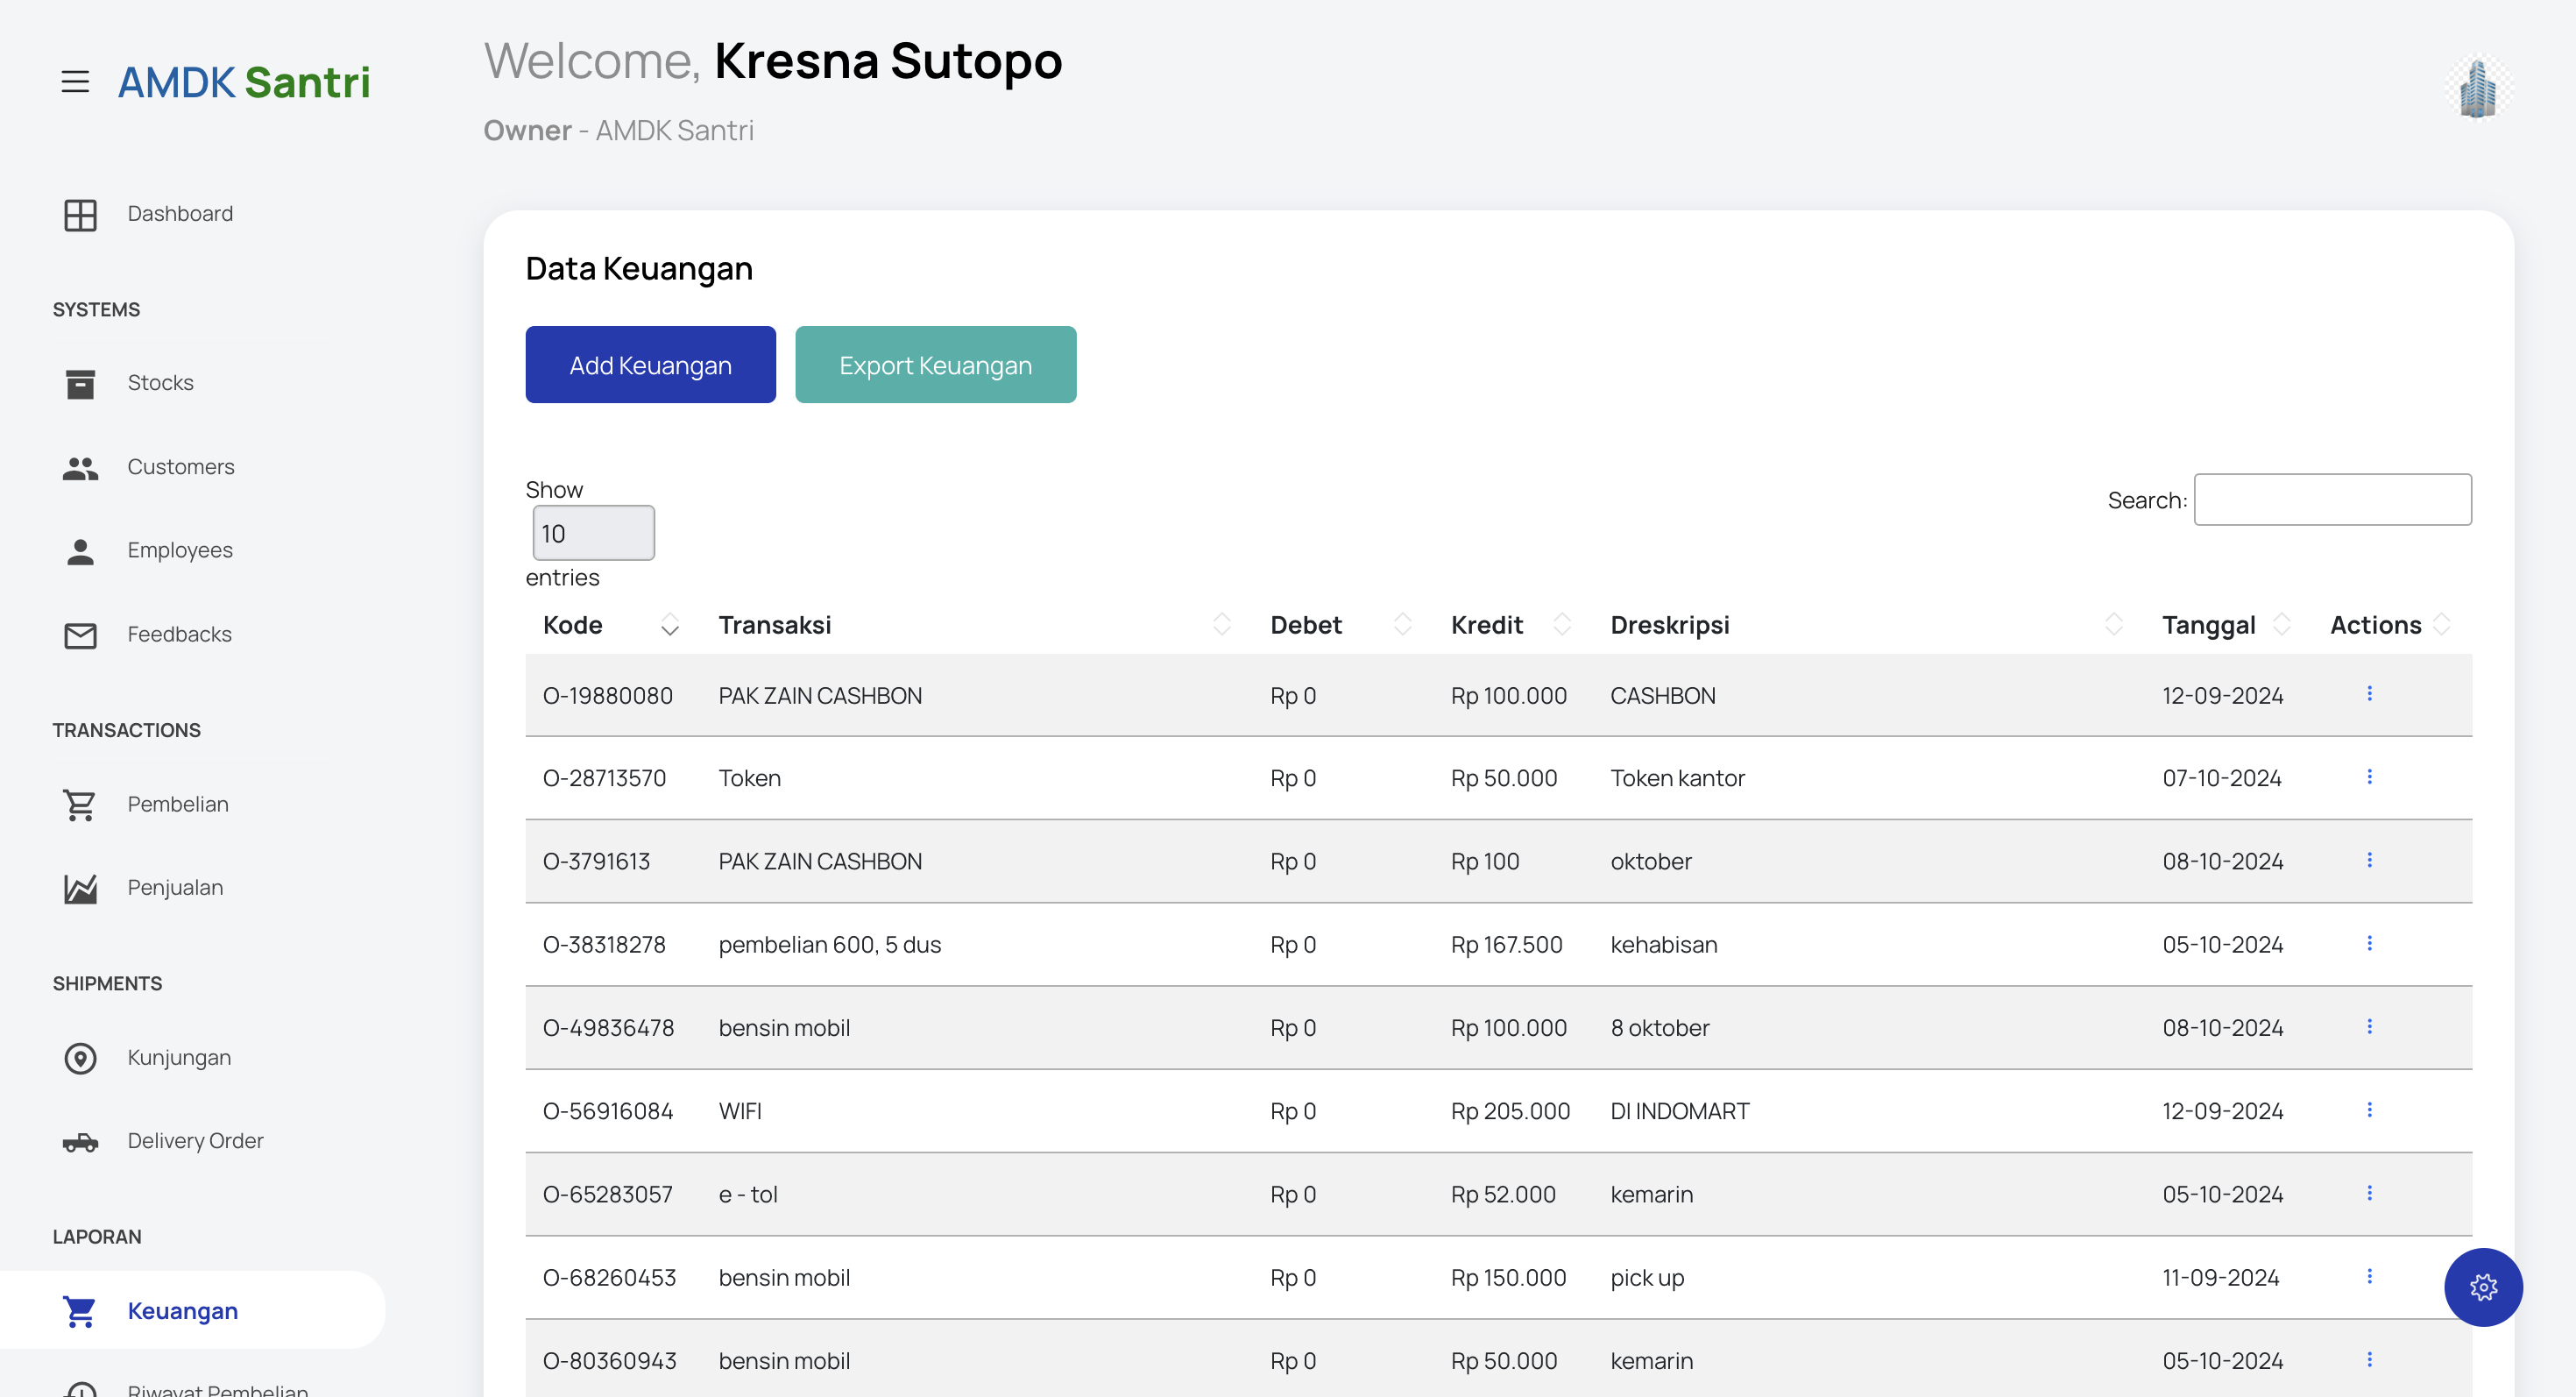The height and width of the screenshot is (1397, 2576).
Task: Open actions menu for Token kantor row
Action: point(2368,777)
